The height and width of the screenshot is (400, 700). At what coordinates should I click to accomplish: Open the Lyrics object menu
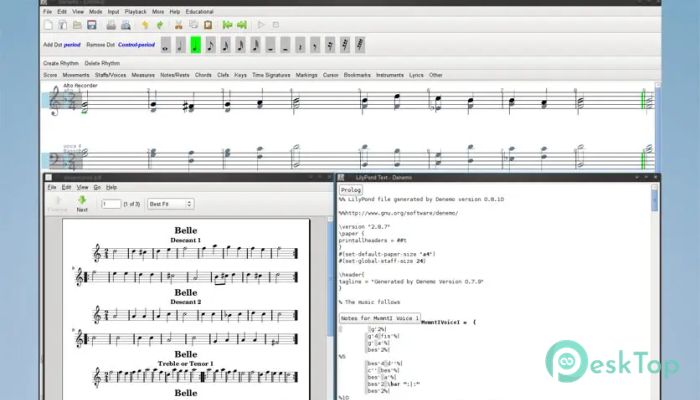point(416,75)
